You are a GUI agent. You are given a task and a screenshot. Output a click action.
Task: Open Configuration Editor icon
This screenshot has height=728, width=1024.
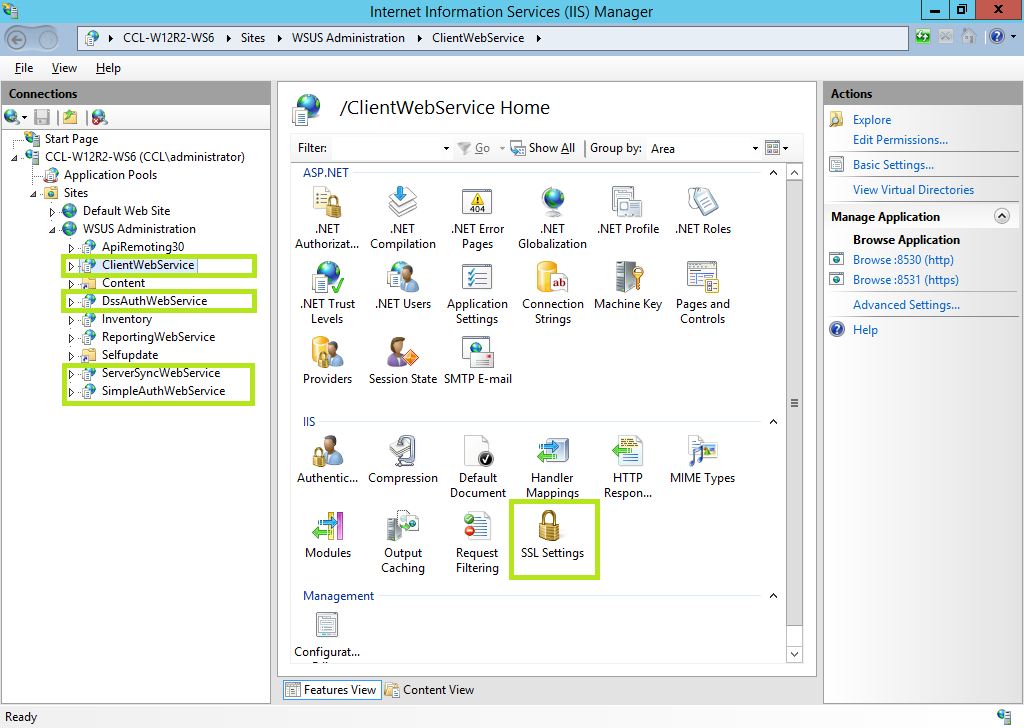point(327,633)
